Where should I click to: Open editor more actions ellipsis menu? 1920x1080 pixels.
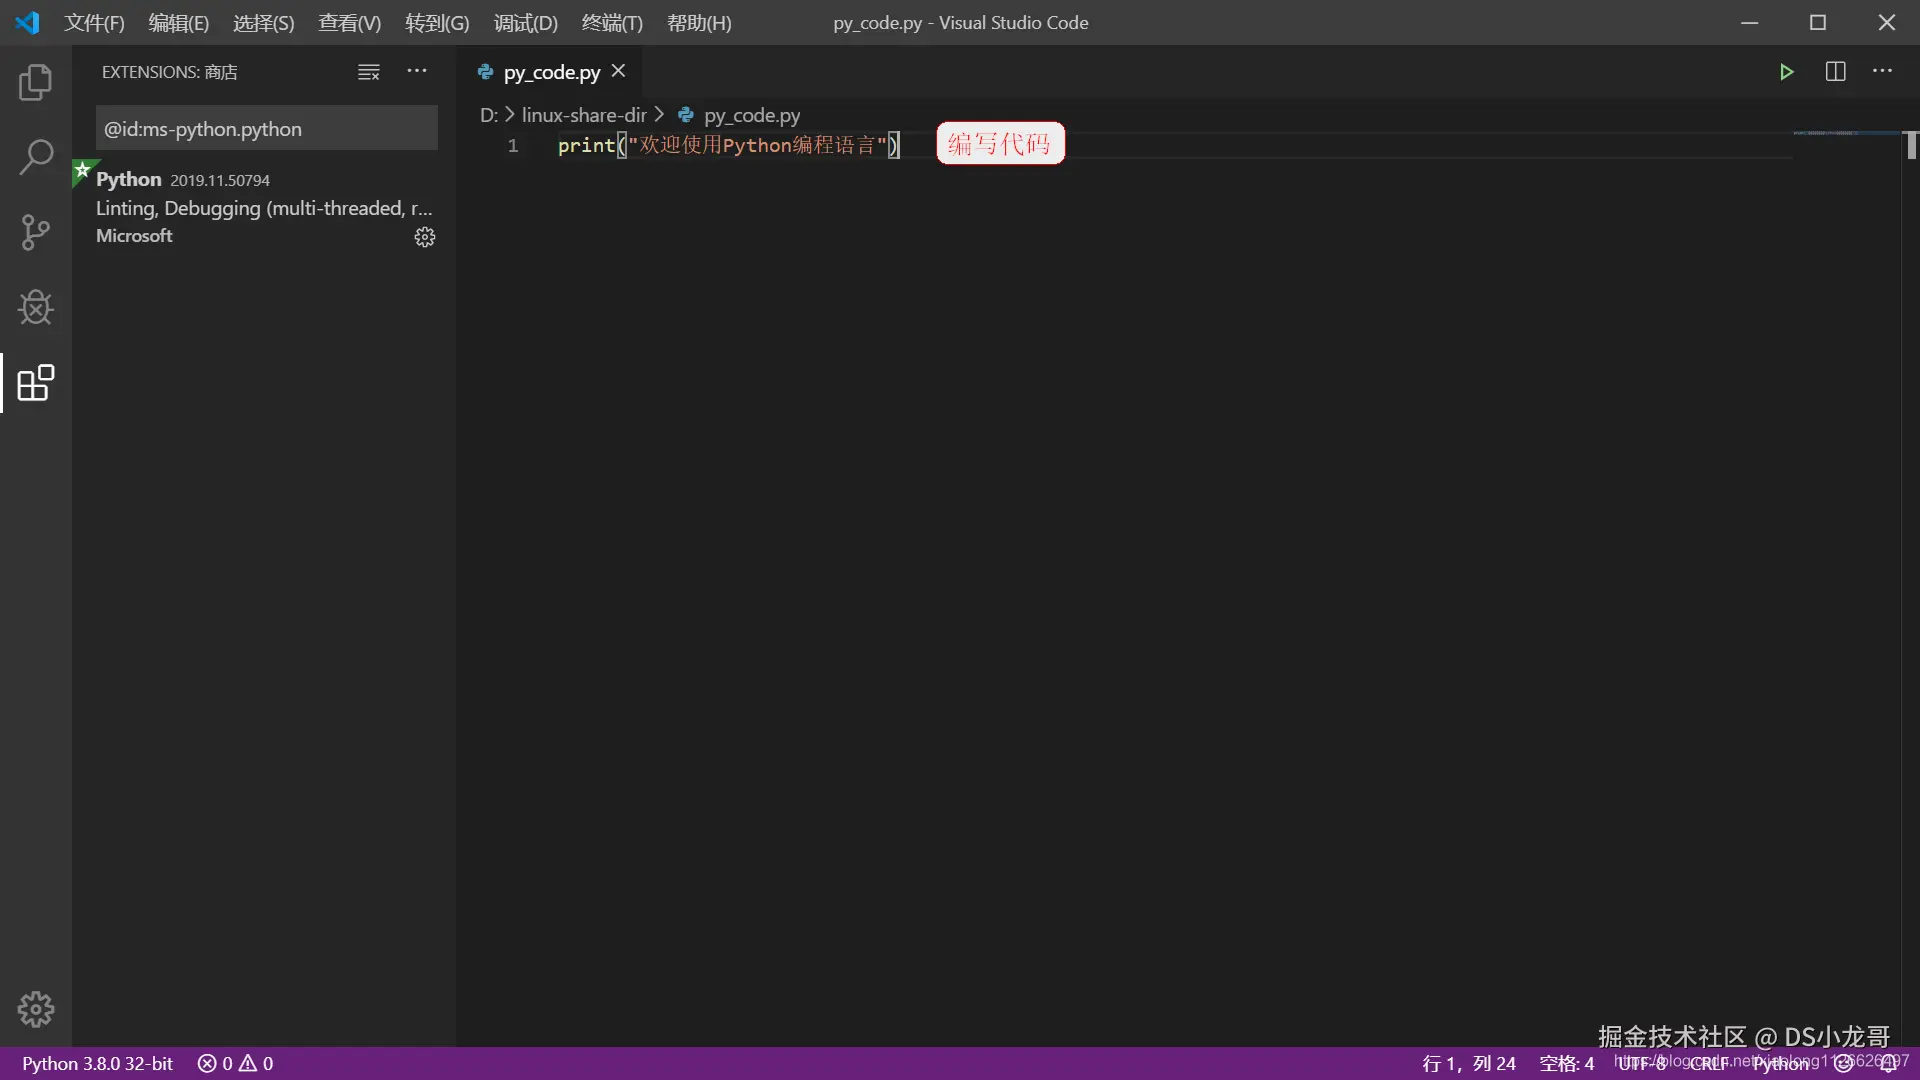pos(1882,71)
